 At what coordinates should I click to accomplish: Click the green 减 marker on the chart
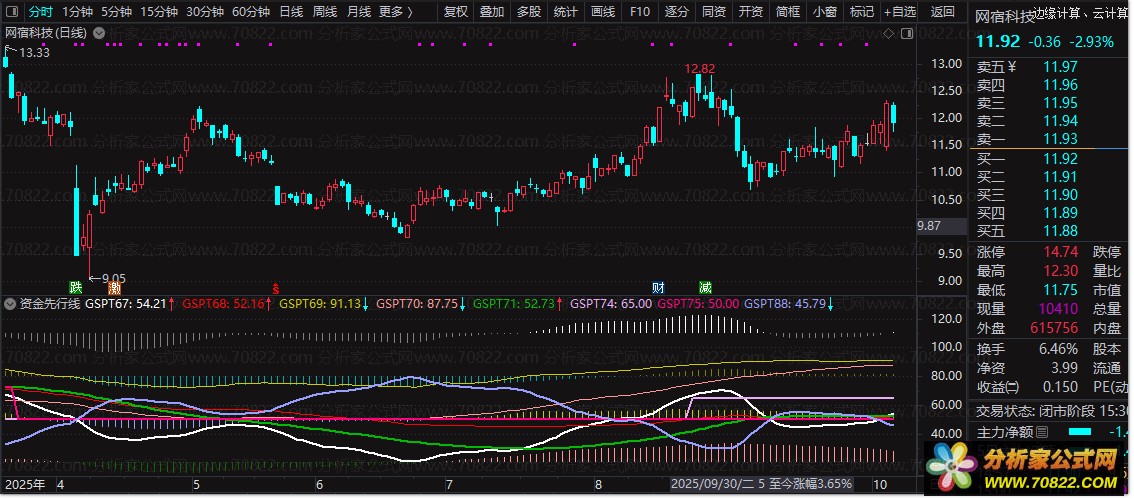[x=706, y=288]
